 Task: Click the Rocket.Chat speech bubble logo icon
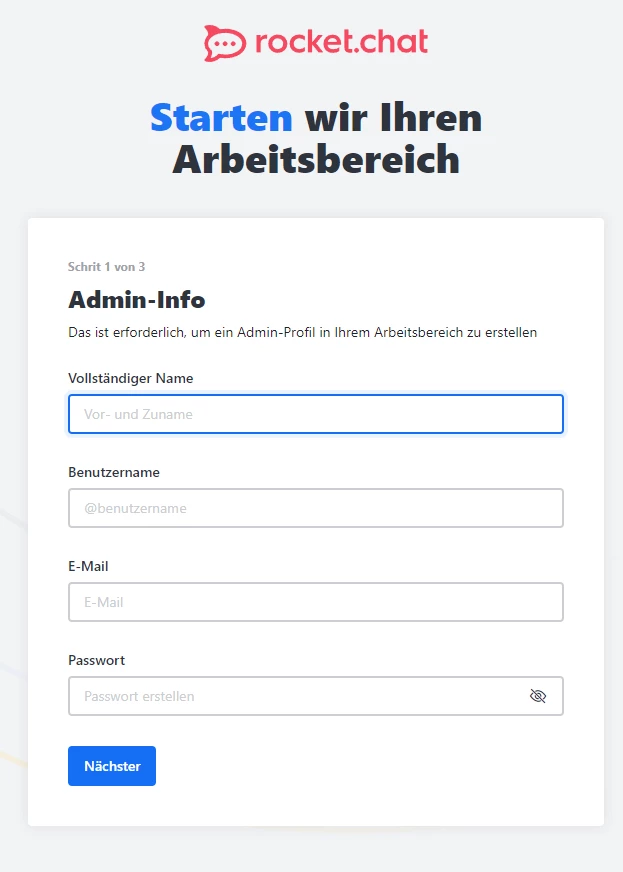(224, 43)
